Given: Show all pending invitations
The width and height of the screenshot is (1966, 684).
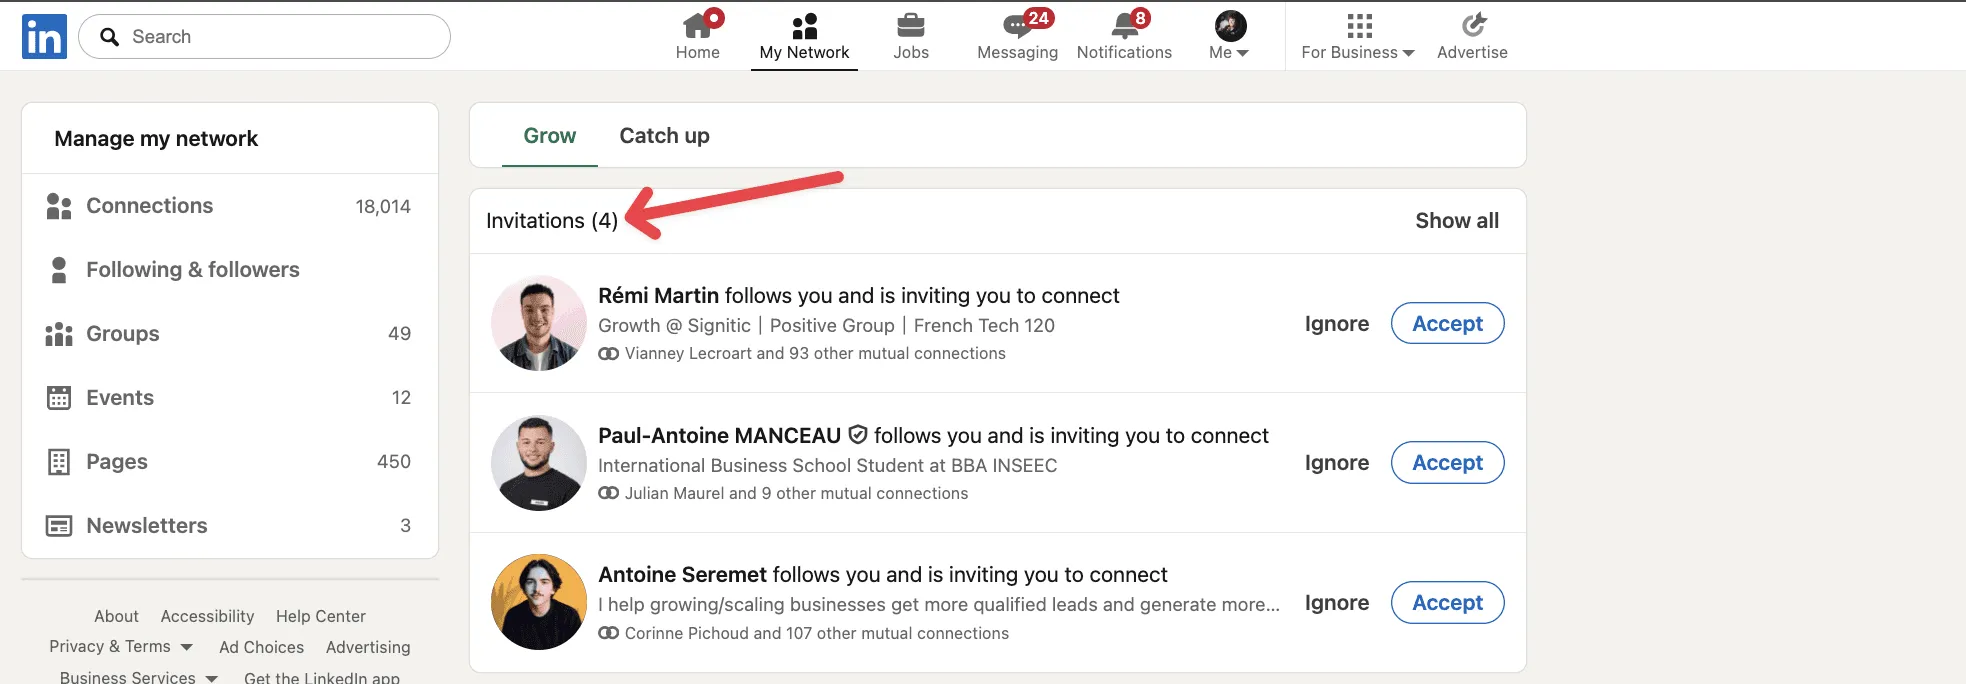Looking at the screenshot, I should [1456, 220].
